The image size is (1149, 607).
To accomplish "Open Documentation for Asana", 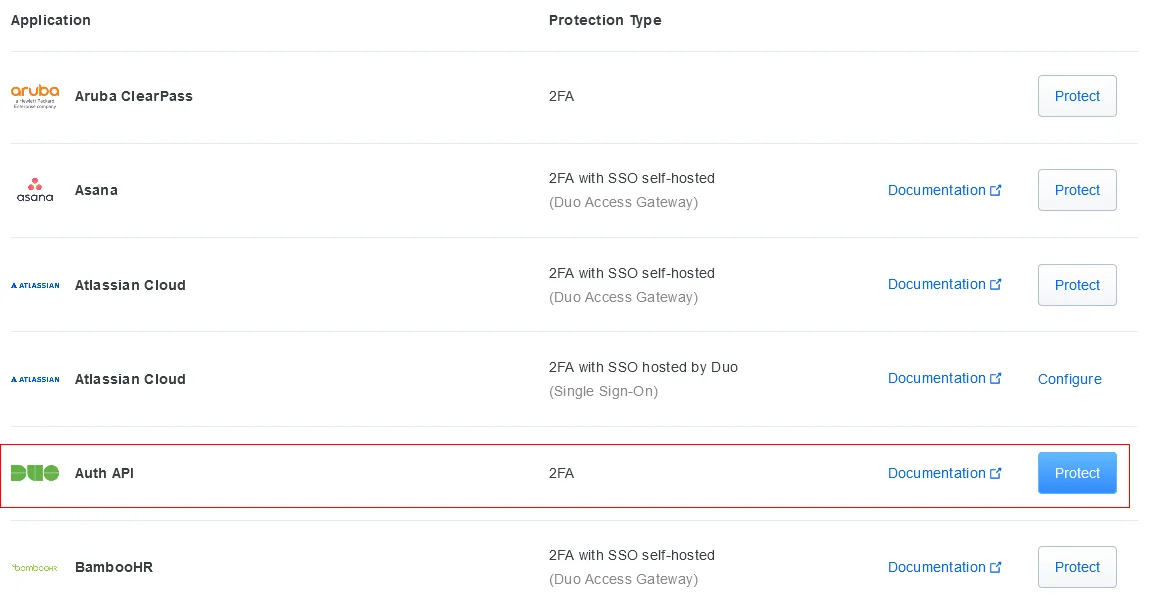I will coord(937,190).
